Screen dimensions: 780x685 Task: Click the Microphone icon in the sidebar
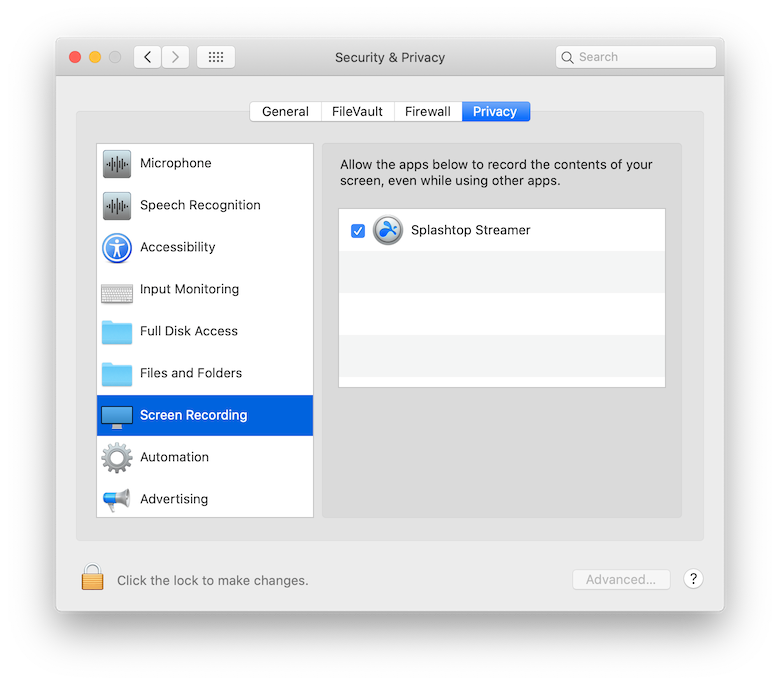tap(117, 164)
